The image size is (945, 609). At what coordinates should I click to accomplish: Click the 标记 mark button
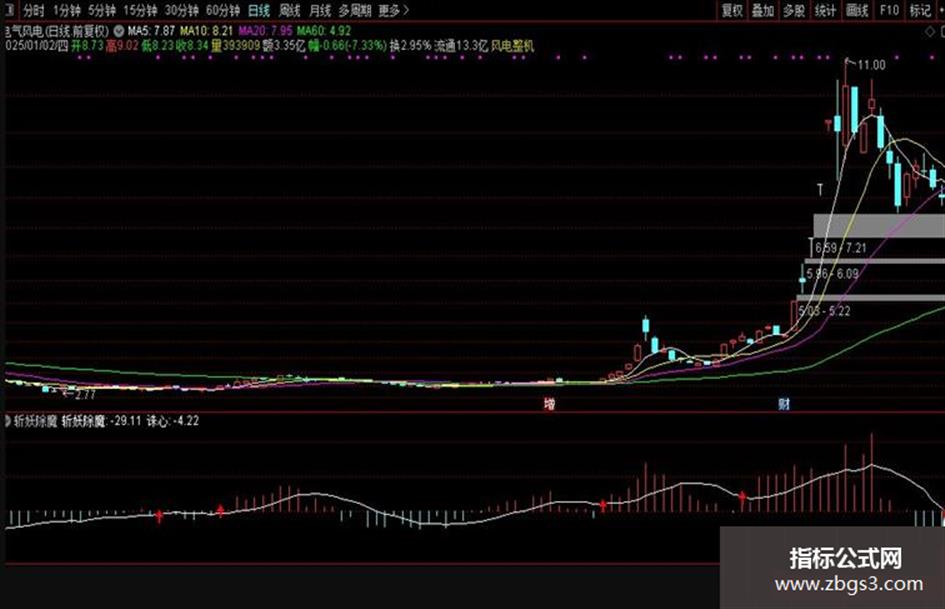click(920, 10)
